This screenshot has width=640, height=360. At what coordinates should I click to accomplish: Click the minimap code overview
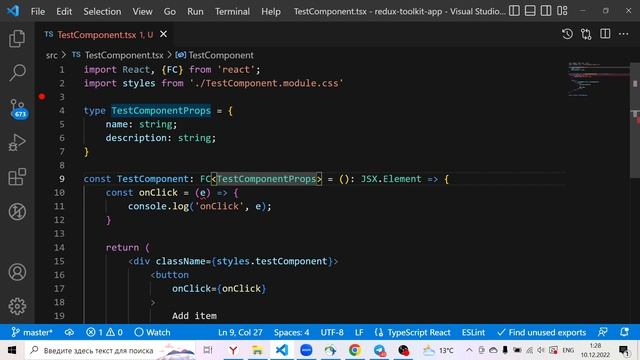[598, 80]
